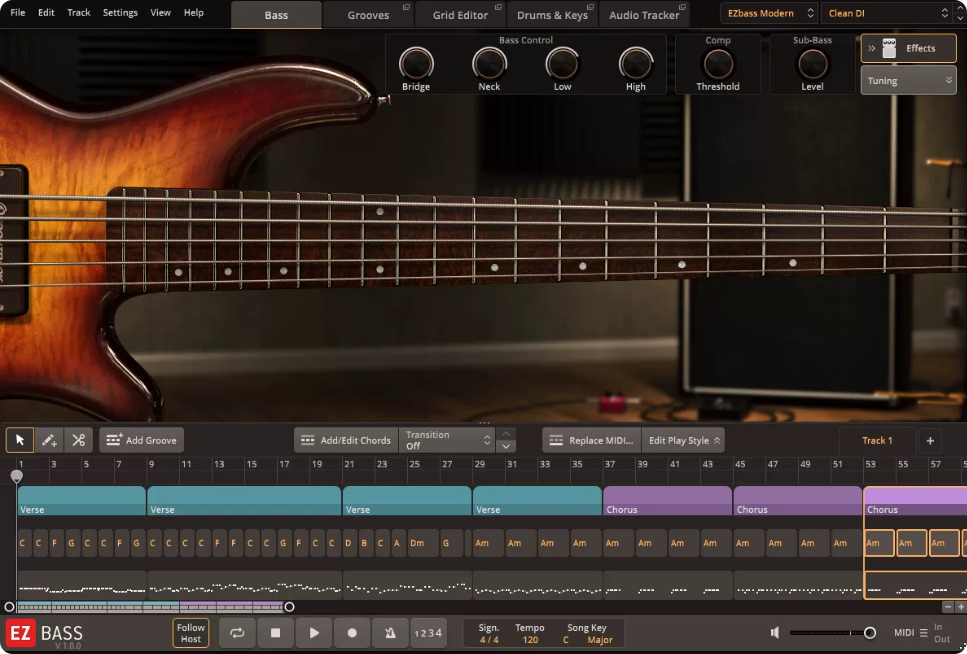Toggle loop playback
The height and width of the screenshot is (654, 967).
click(x=237, y=633)
